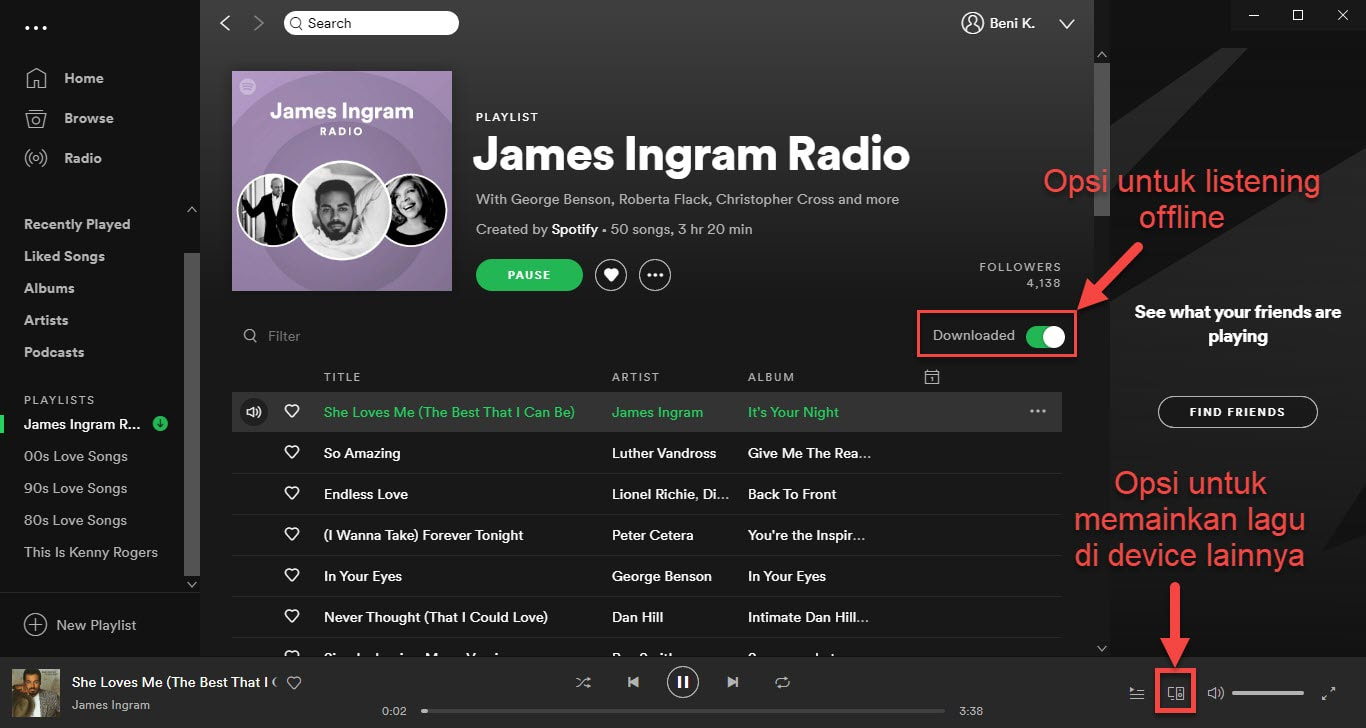This screenshot has width=1366, height=728.
Task: Open This Is Kenny Rogers playlist
Action: tap(91, 552)
